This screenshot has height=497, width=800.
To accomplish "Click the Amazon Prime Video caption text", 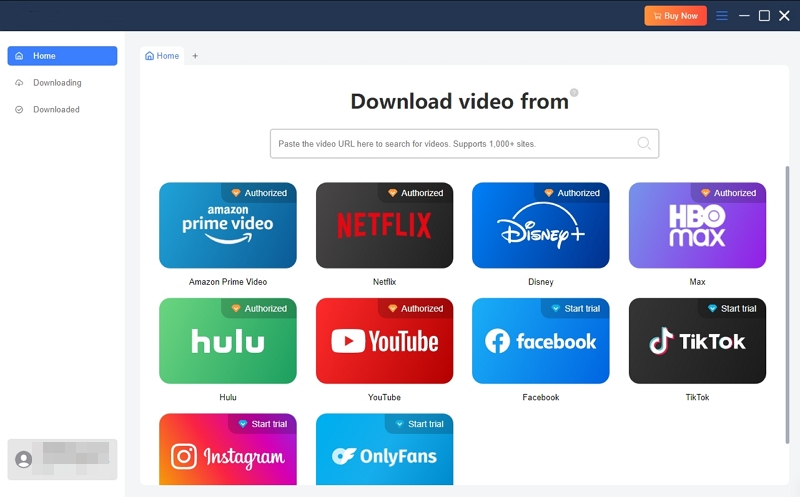I will [228, 282].
